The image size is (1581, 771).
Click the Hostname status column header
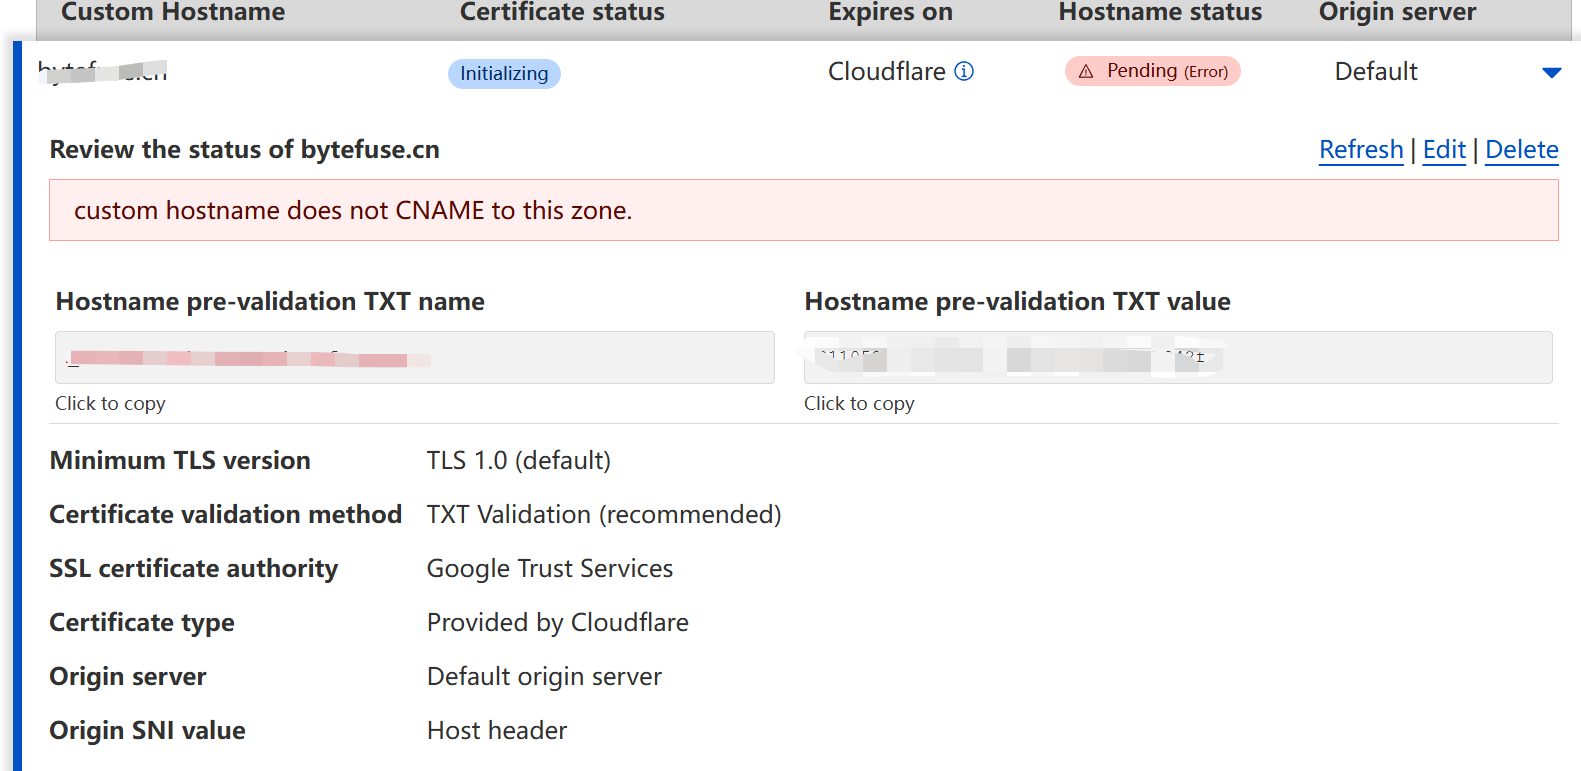coord(1160,13)
